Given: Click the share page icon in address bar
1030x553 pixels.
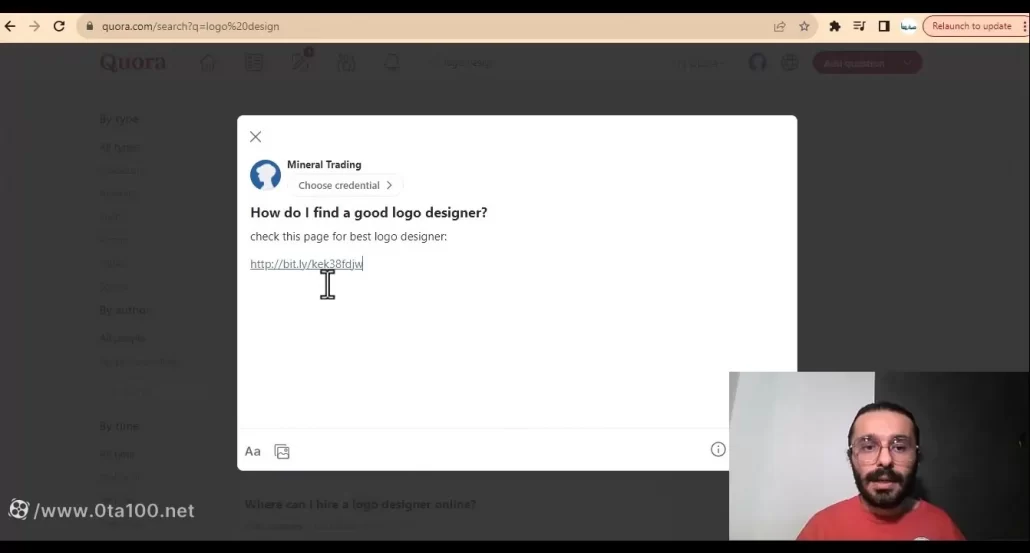Looking at the screenshot, I should 780,26.
